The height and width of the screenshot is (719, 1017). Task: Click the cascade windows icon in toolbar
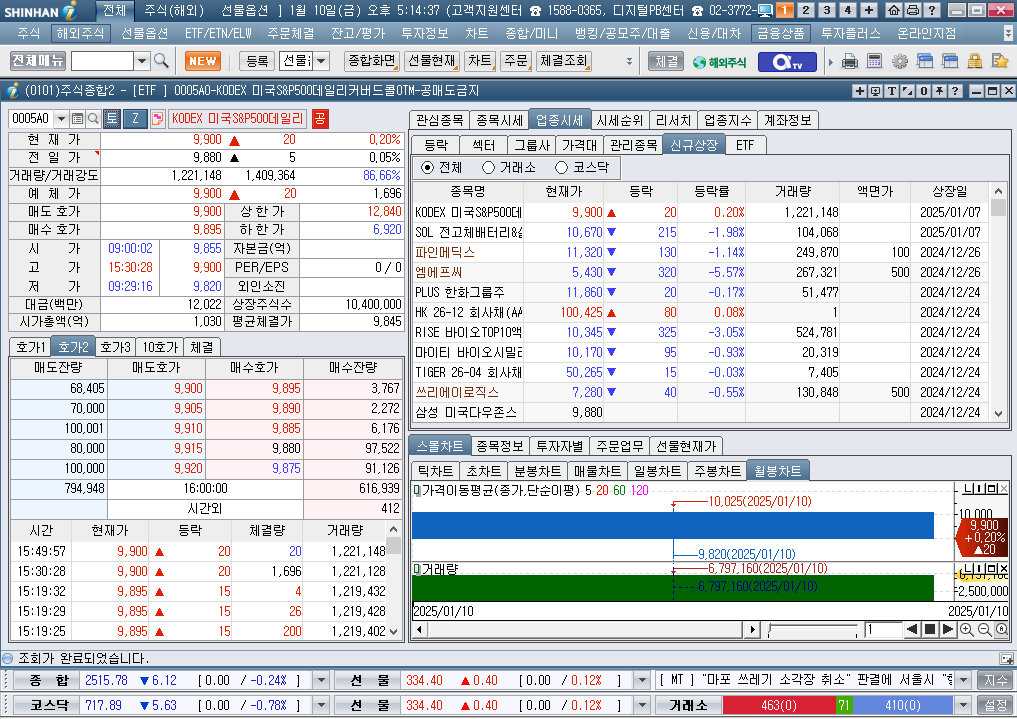pos(925,62)
